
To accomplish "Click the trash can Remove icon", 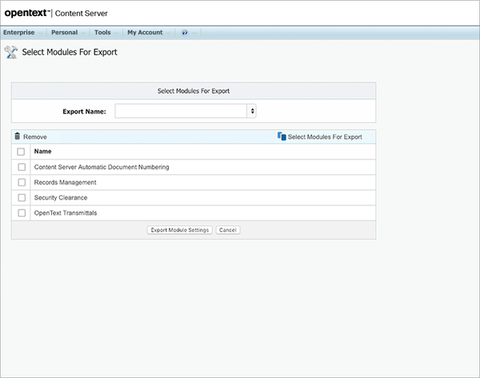I will (17, 136).
